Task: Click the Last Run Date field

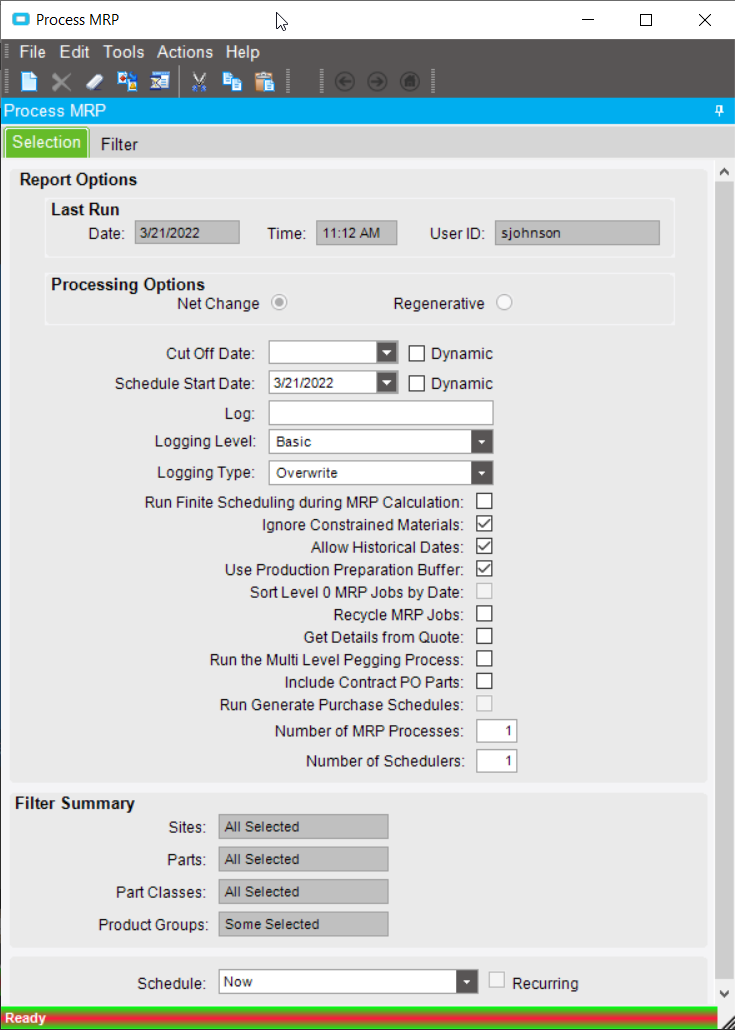Action: coord(187,233)
